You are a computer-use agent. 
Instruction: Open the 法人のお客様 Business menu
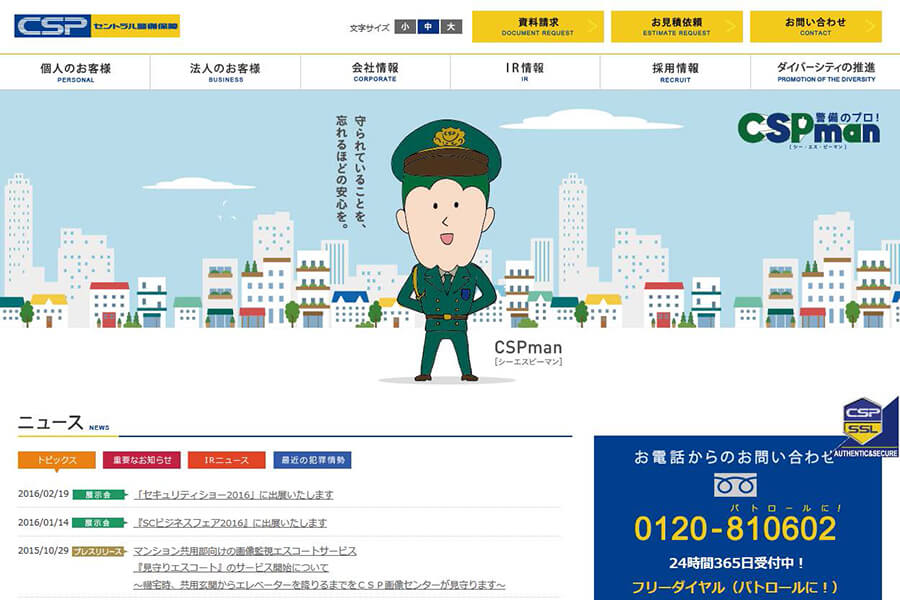(225, 72)
